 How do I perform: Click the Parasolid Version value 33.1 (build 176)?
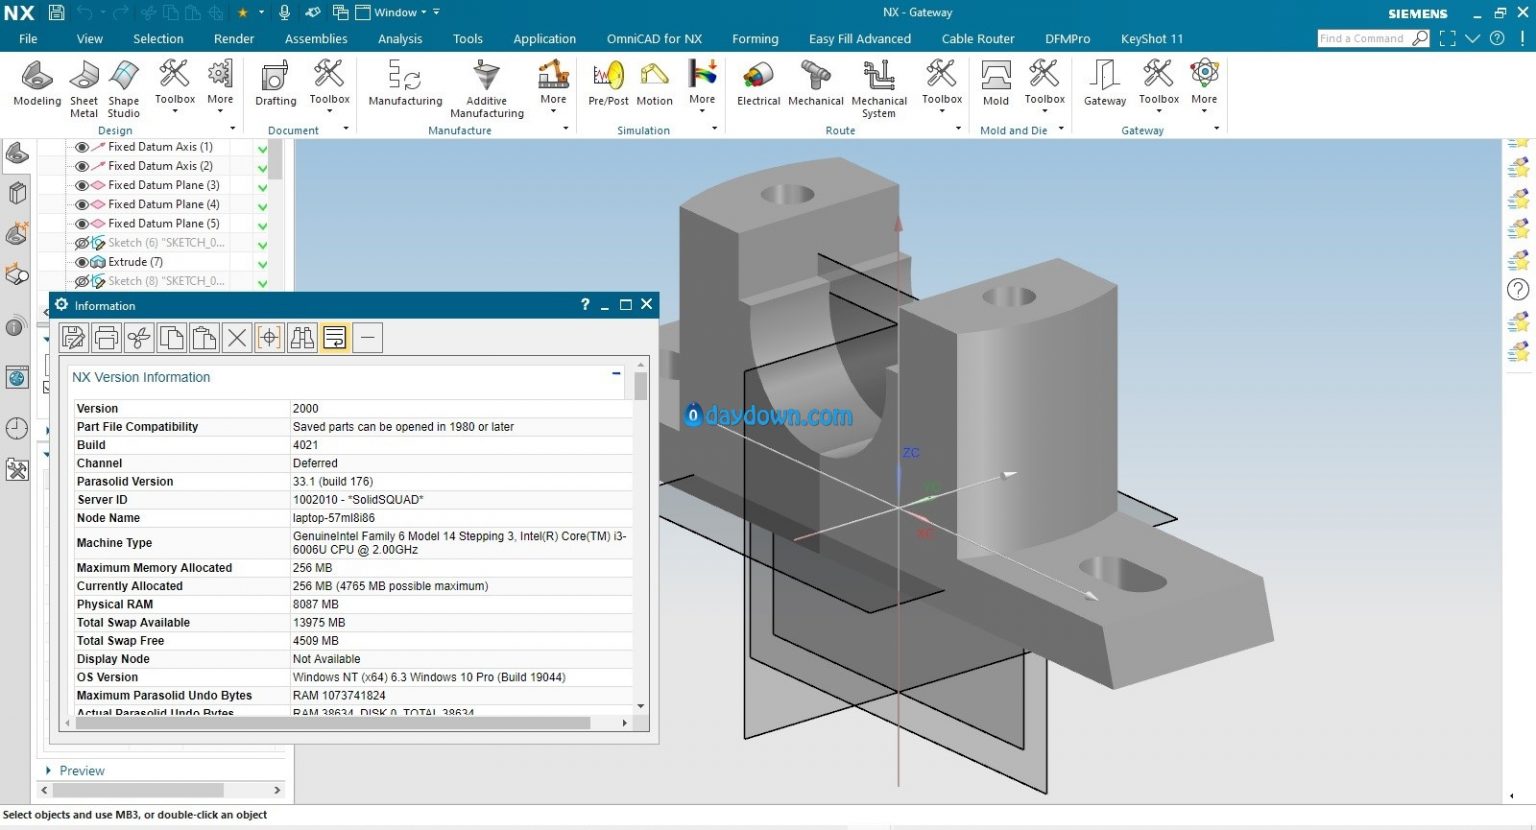point(333,482)
